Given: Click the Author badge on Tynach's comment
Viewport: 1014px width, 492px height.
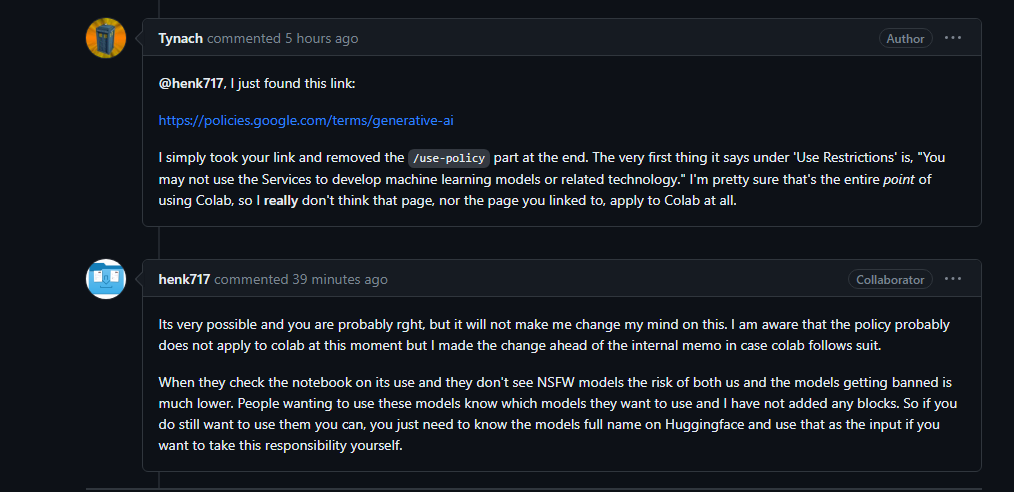Looking at the screenshot, I should [905, 38].
